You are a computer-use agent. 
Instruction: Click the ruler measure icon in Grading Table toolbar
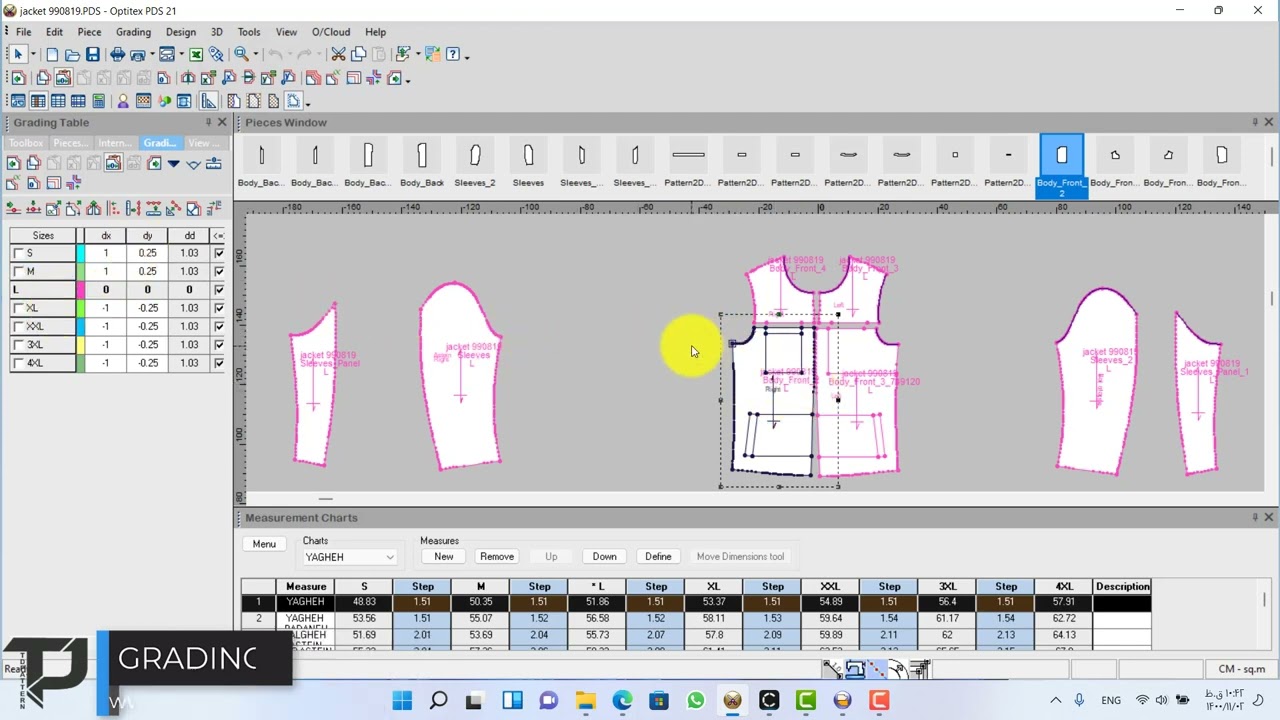point(213,164)
